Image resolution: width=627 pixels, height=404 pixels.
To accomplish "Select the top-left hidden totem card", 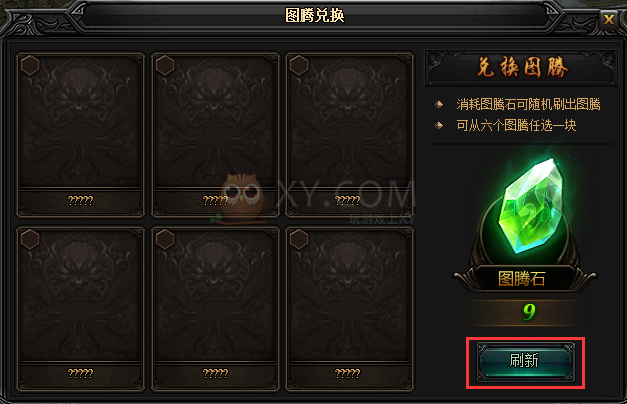I will [80, 135].
